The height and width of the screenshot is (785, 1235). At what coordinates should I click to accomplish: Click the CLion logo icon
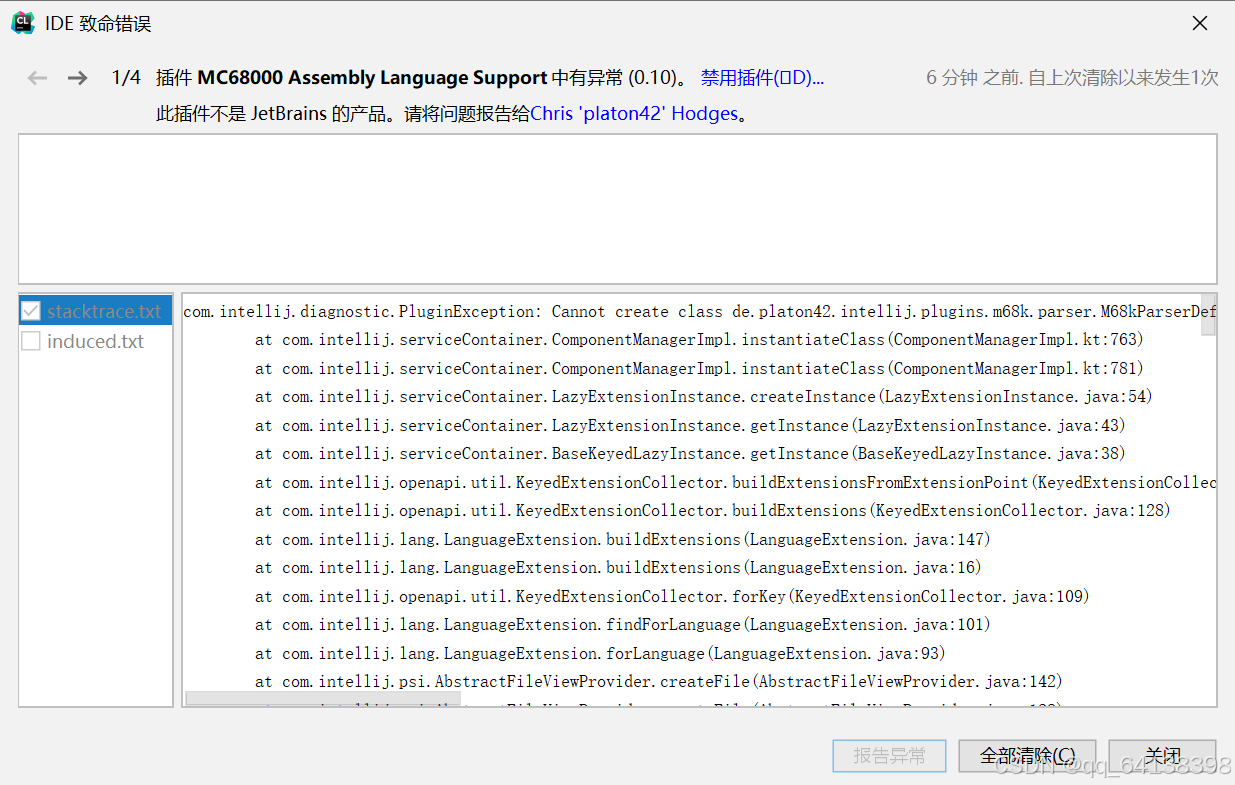(x=22, y=22)
